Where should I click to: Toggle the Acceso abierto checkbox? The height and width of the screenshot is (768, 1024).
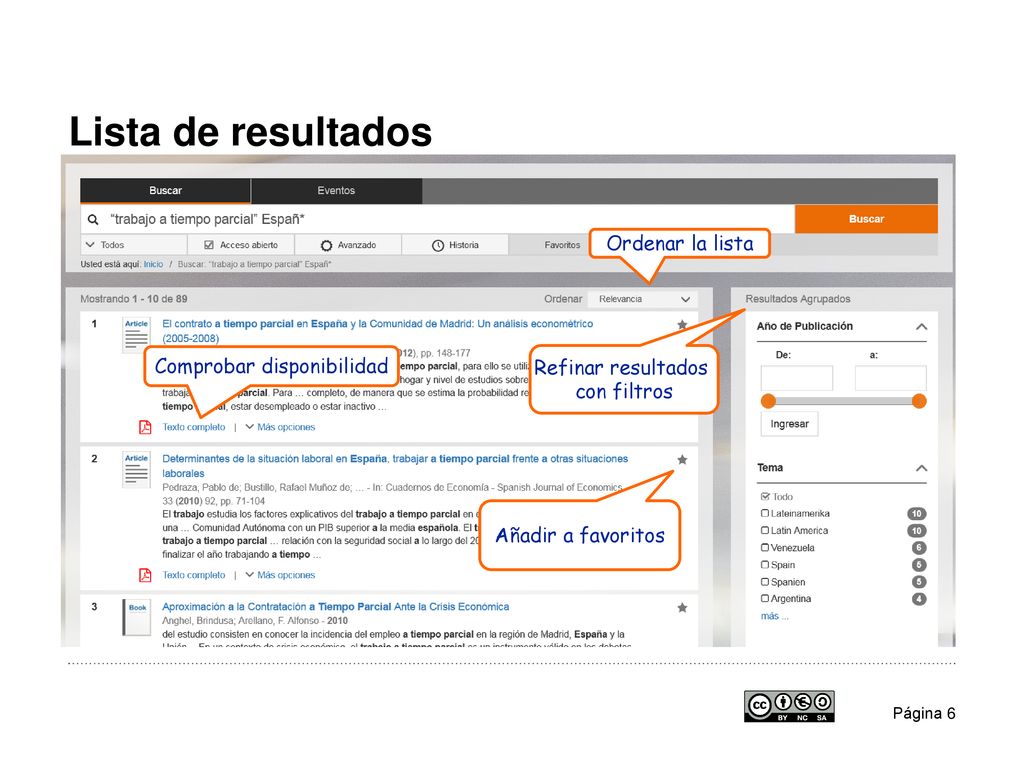click(209, 245)
